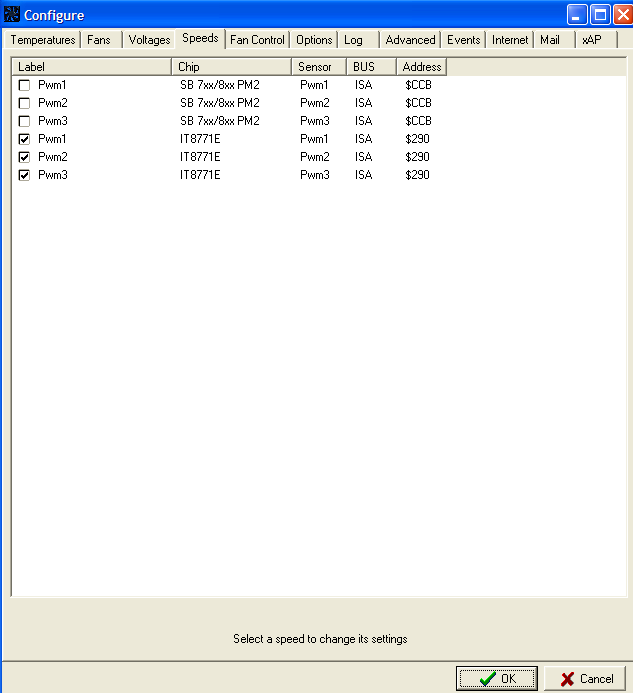The height and width of the screenshot is (693, 633).
Task: Click the $290 address in the IT8771E Pwm2 row
Action: click(x=417, y=157)
